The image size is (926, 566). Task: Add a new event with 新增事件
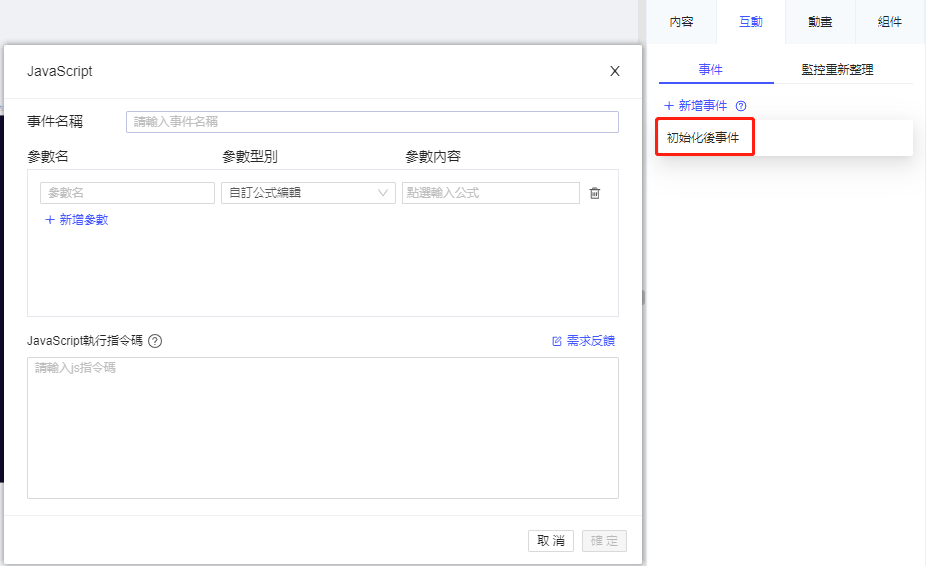(696, 106)
